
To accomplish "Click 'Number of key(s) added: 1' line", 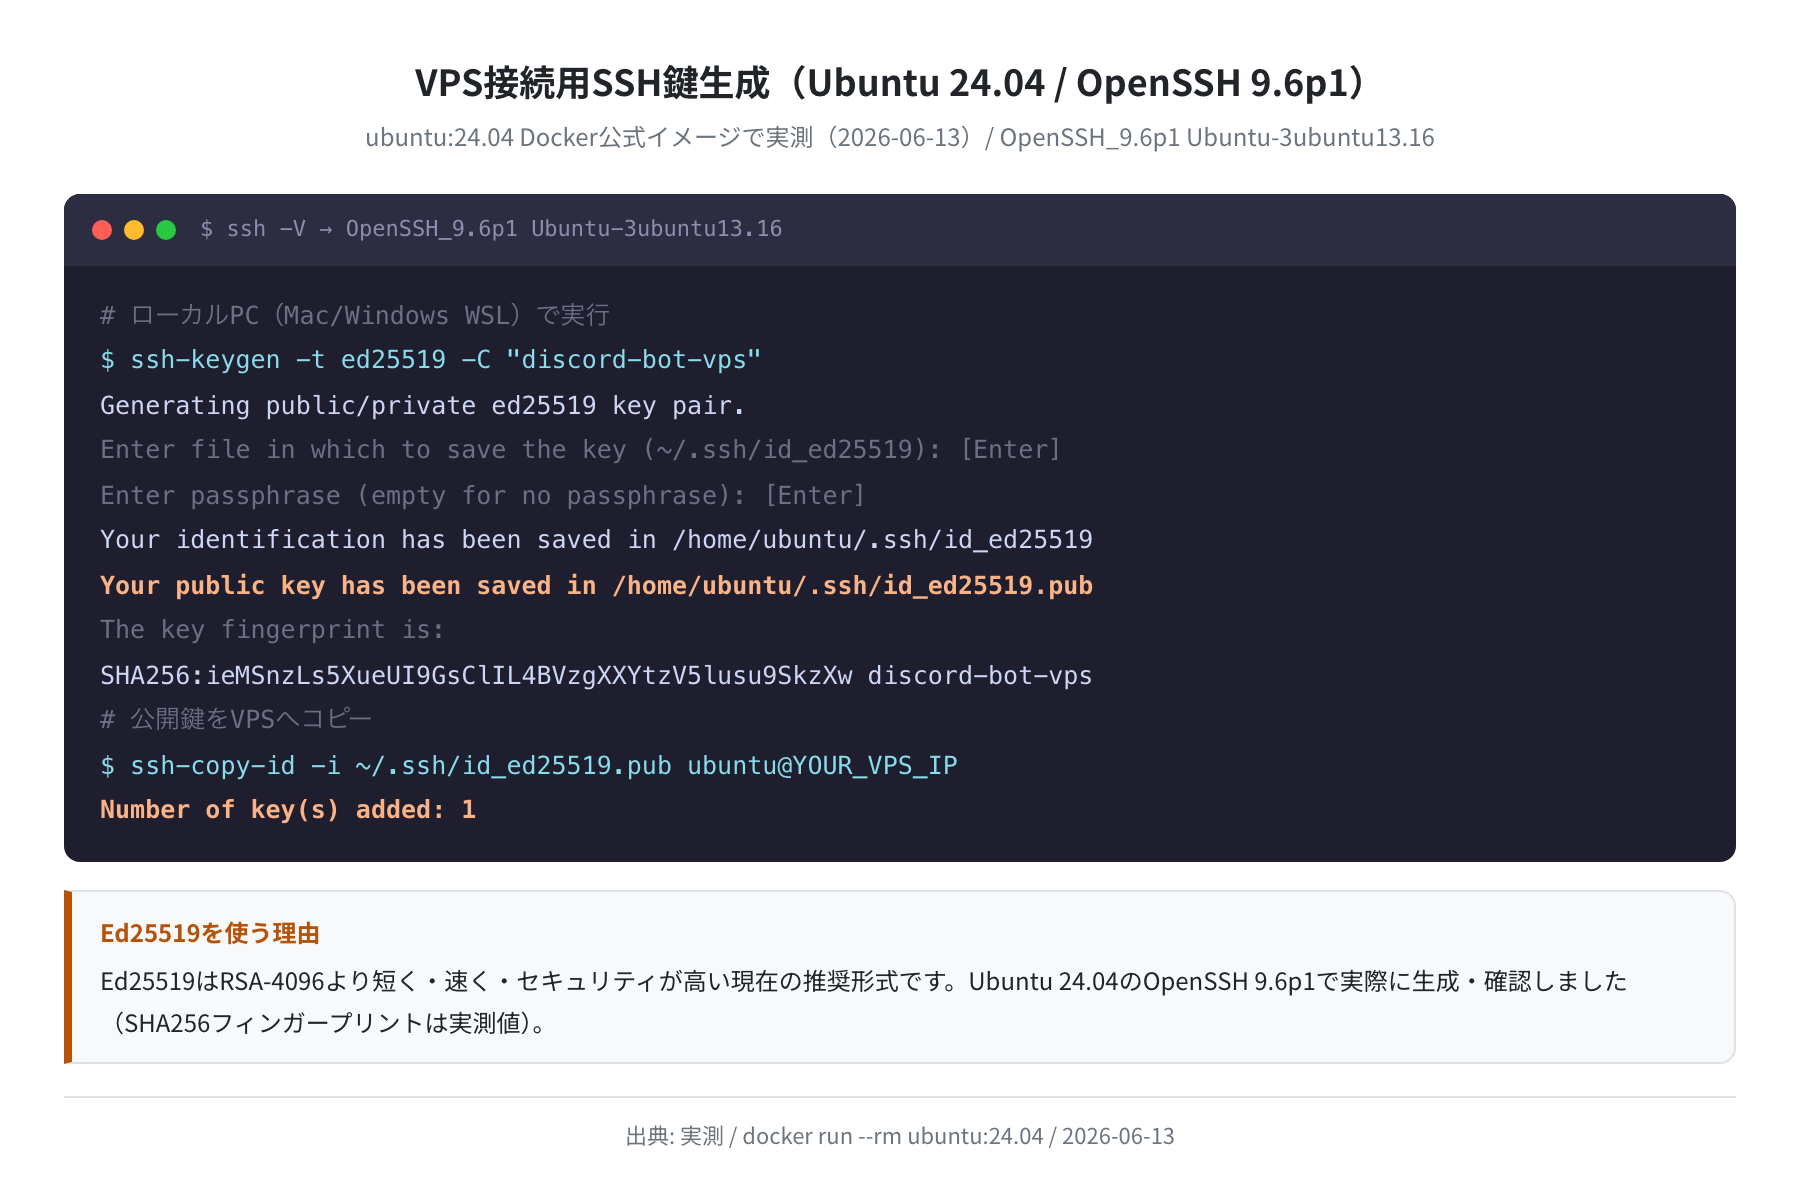I will click(288, 810).
